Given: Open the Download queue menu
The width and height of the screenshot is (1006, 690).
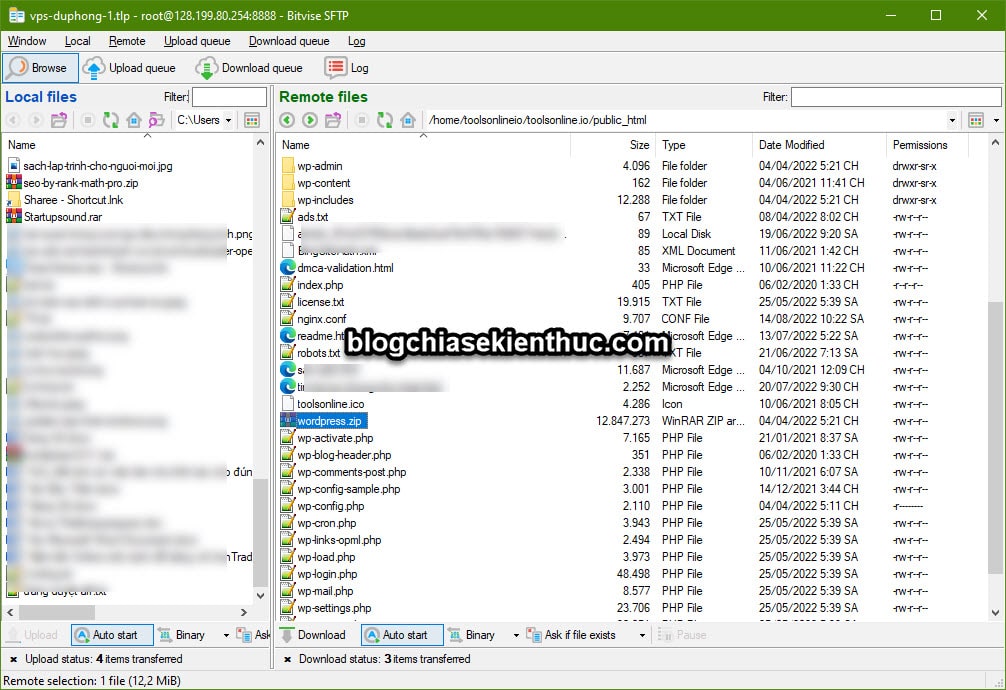Looking at the screenshot, I should (x=289, y=41).
